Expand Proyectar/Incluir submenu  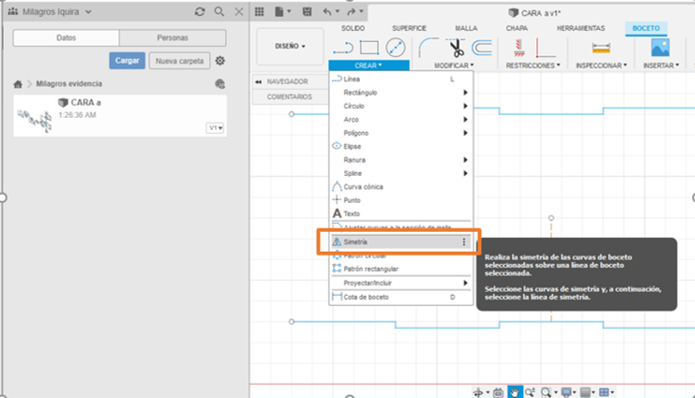click(x=401, y=283)
